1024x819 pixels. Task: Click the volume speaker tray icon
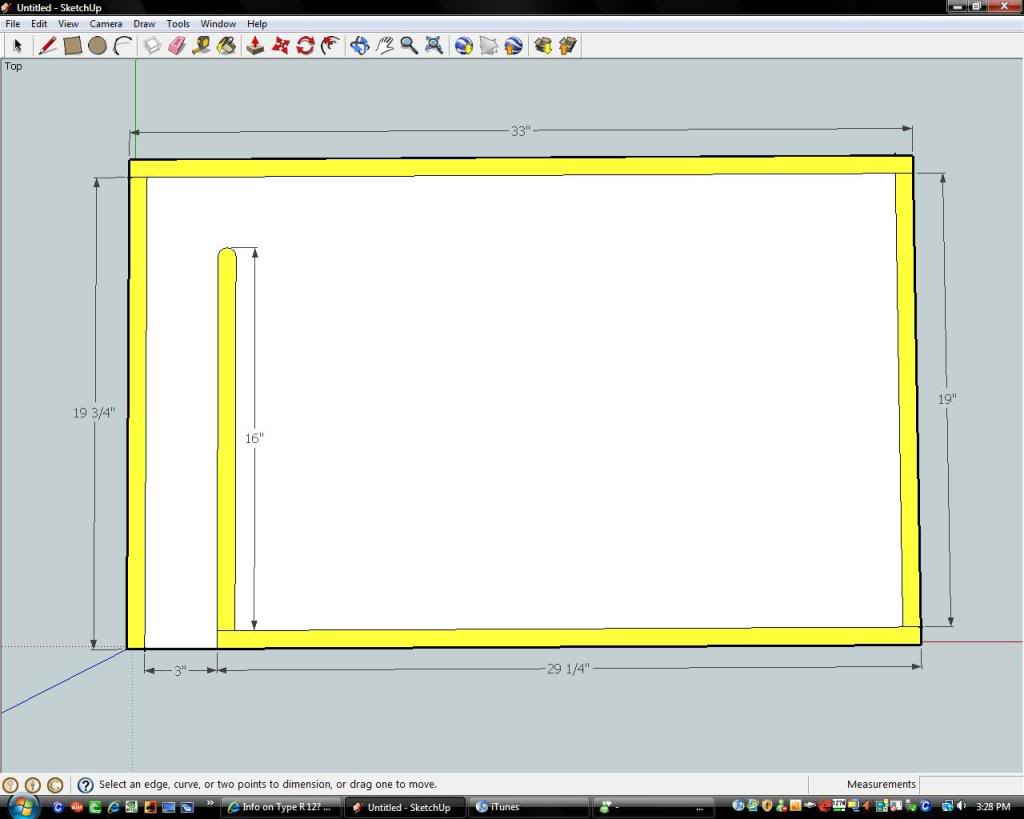pyautogui.click(x=961, y=807)
